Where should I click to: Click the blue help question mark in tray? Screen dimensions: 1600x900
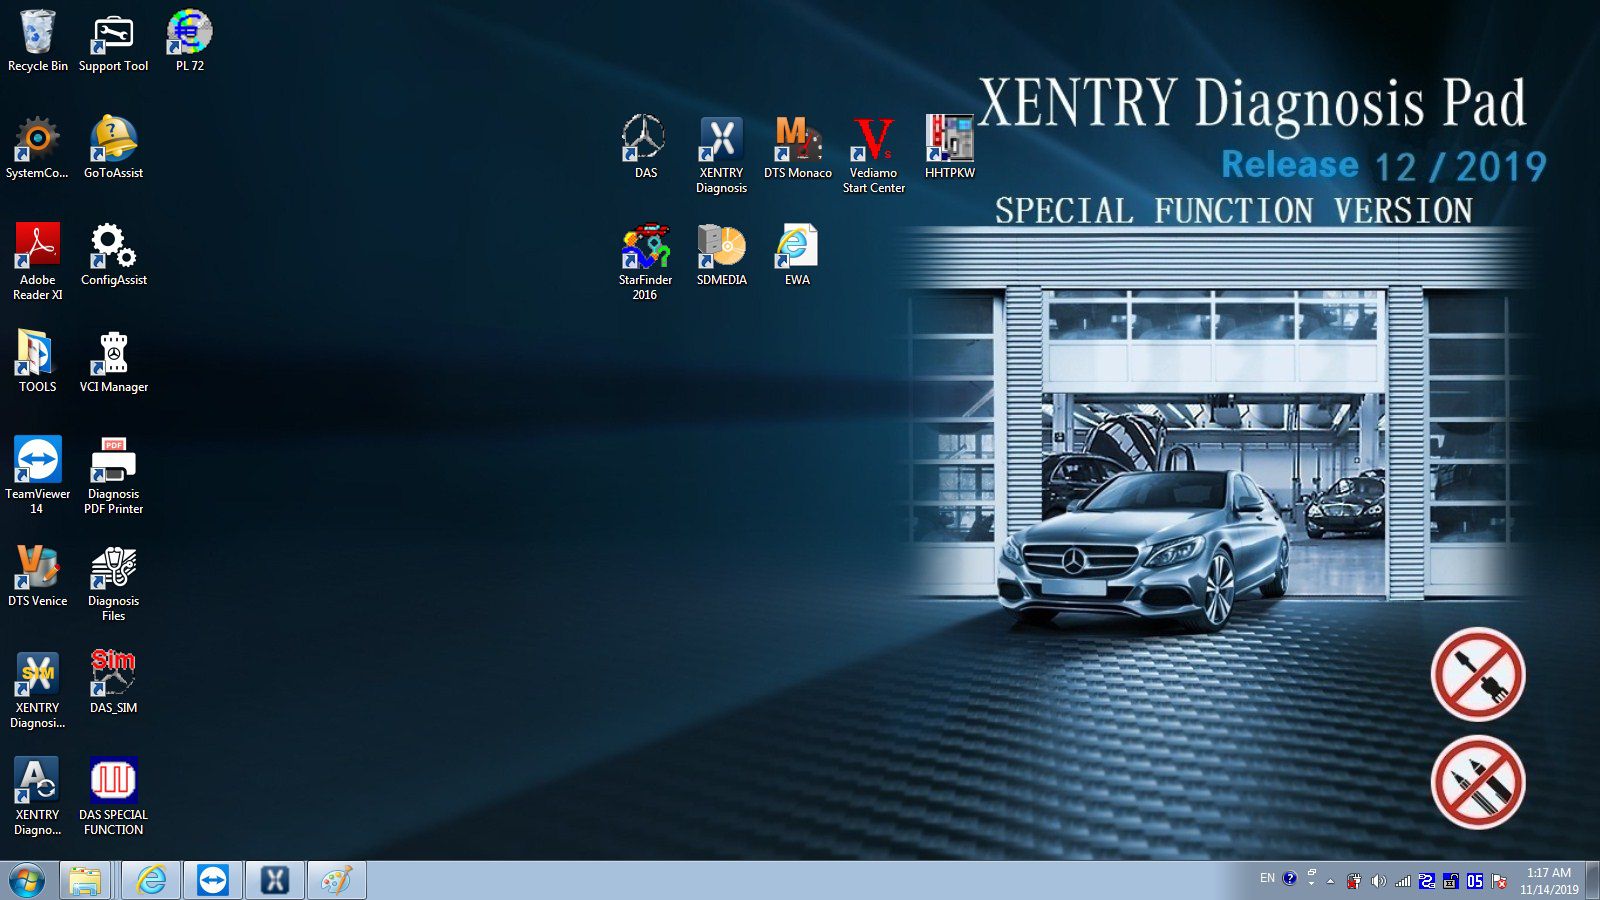(x=1290, y=879)
